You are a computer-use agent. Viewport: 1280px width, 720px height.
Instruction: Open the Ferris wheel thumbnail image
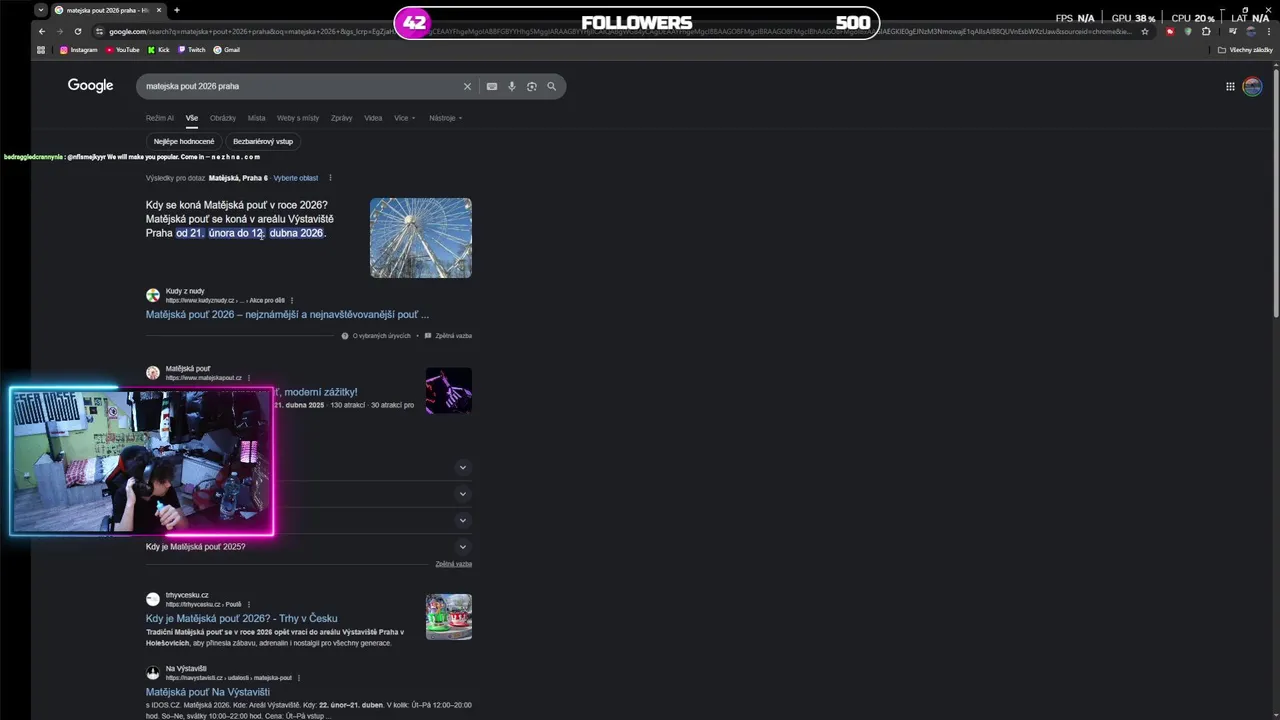pyautogui.click(x=421, y=238)
